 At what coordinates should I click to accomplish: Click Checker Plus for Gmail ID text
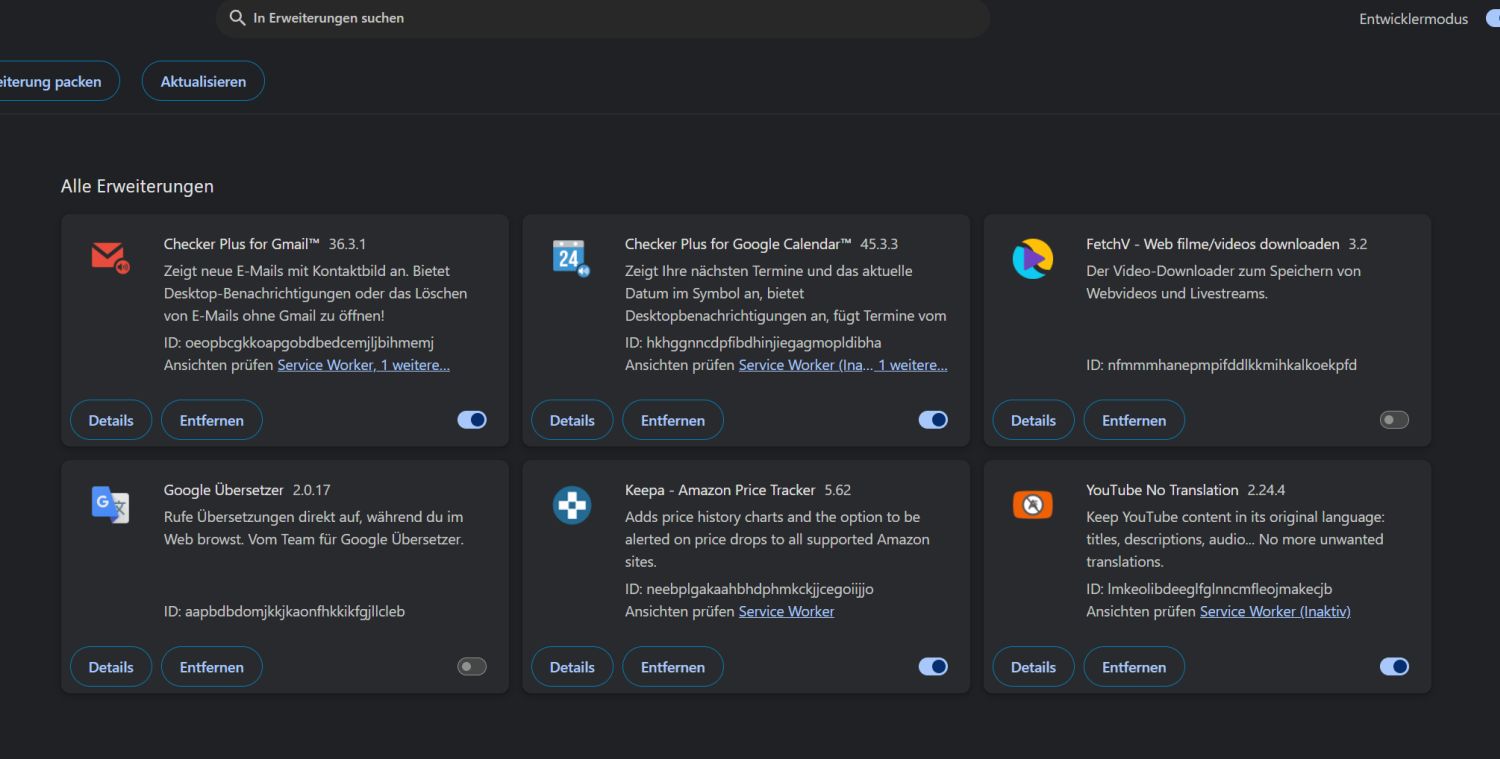click(299, 342)
